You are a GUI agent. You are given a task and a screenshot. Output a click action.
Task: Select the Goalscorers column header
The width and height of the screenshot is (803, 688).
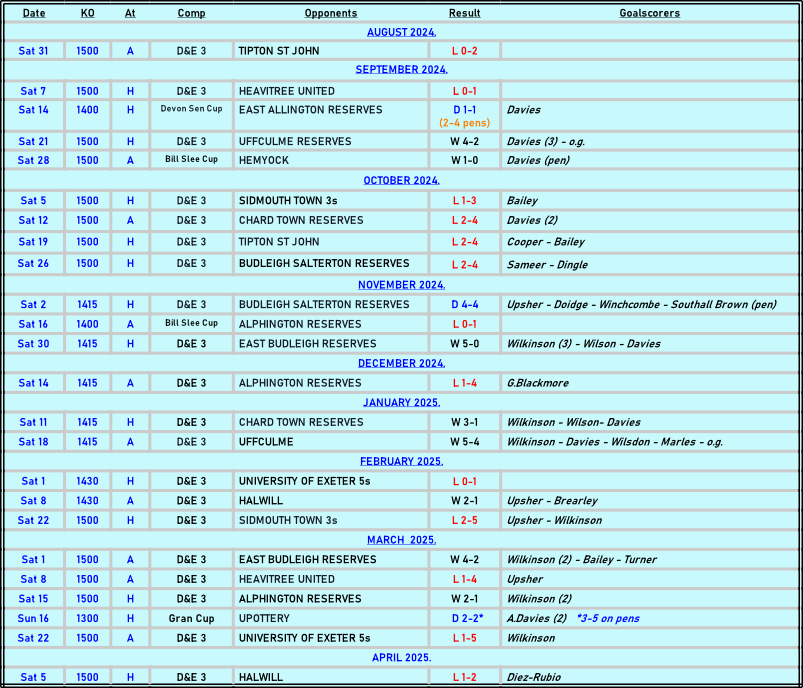coord(649,13)
